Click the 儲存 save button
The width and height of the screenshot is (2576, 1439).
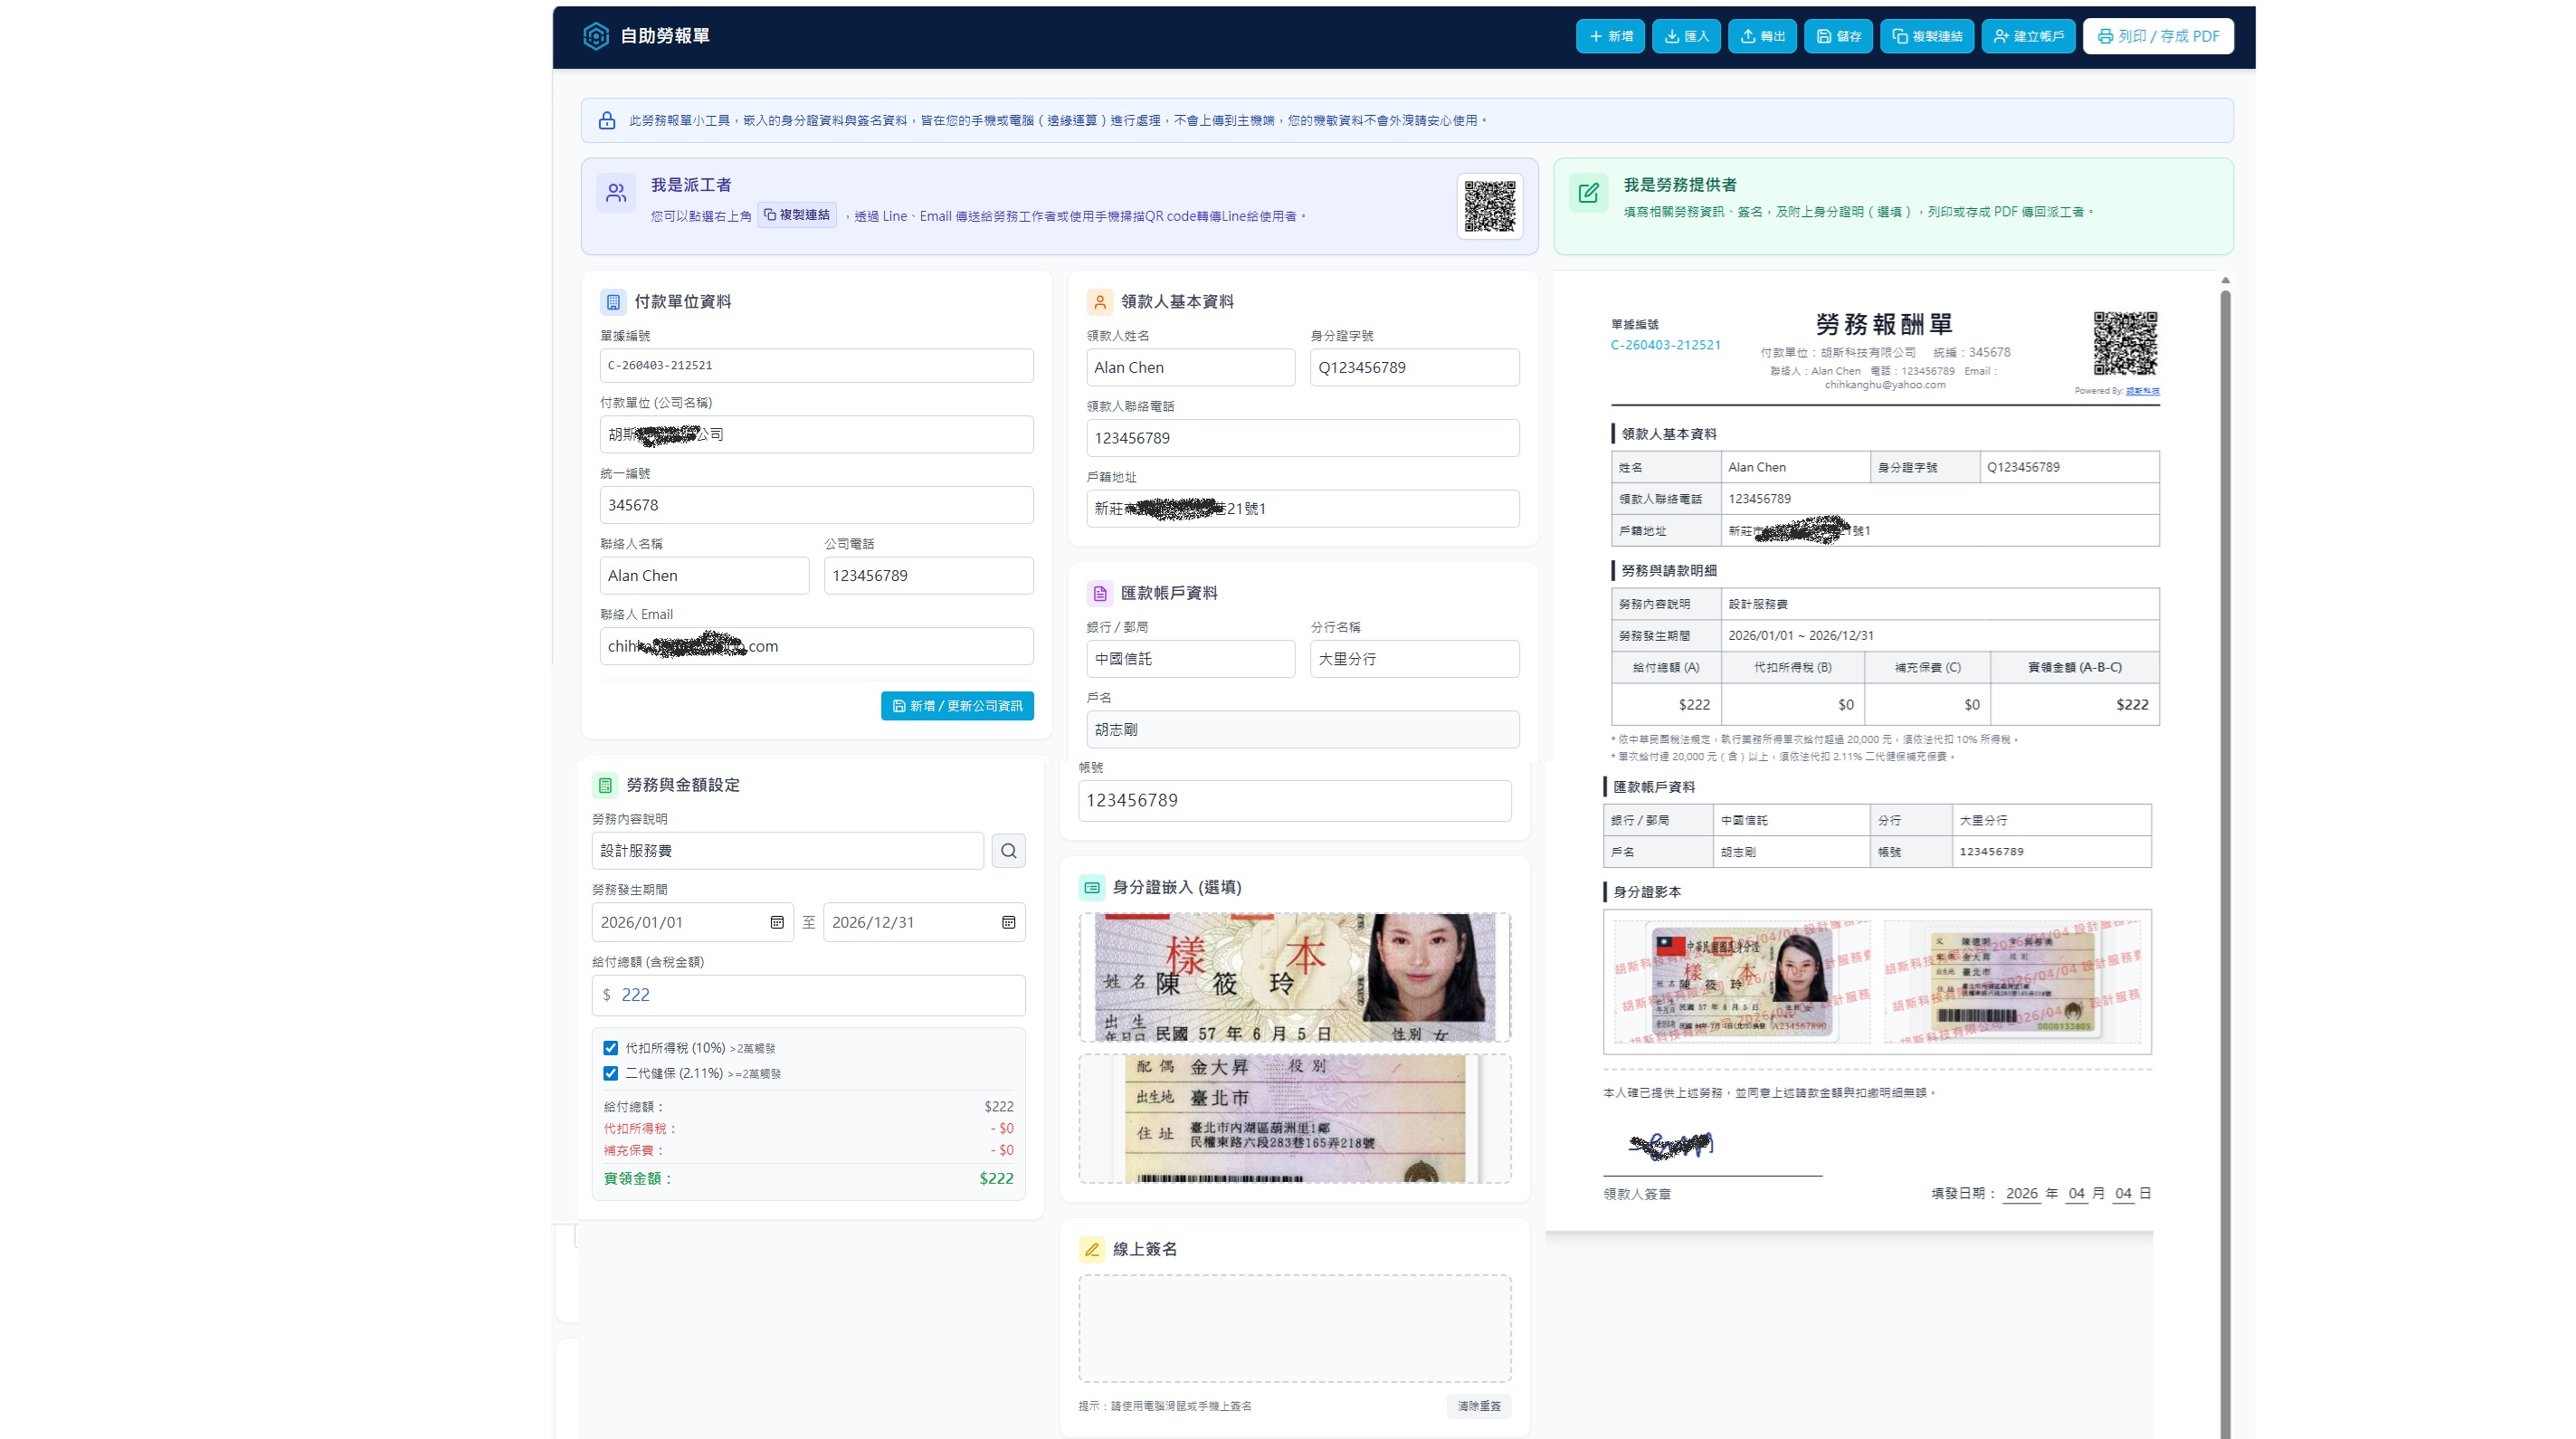[1838, 36]
